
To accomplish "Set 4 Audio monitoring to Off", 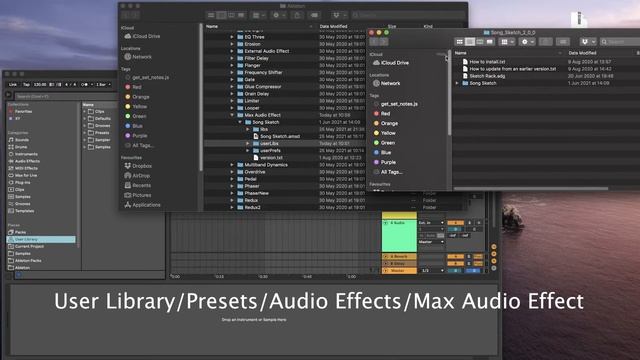I will 440,236.
